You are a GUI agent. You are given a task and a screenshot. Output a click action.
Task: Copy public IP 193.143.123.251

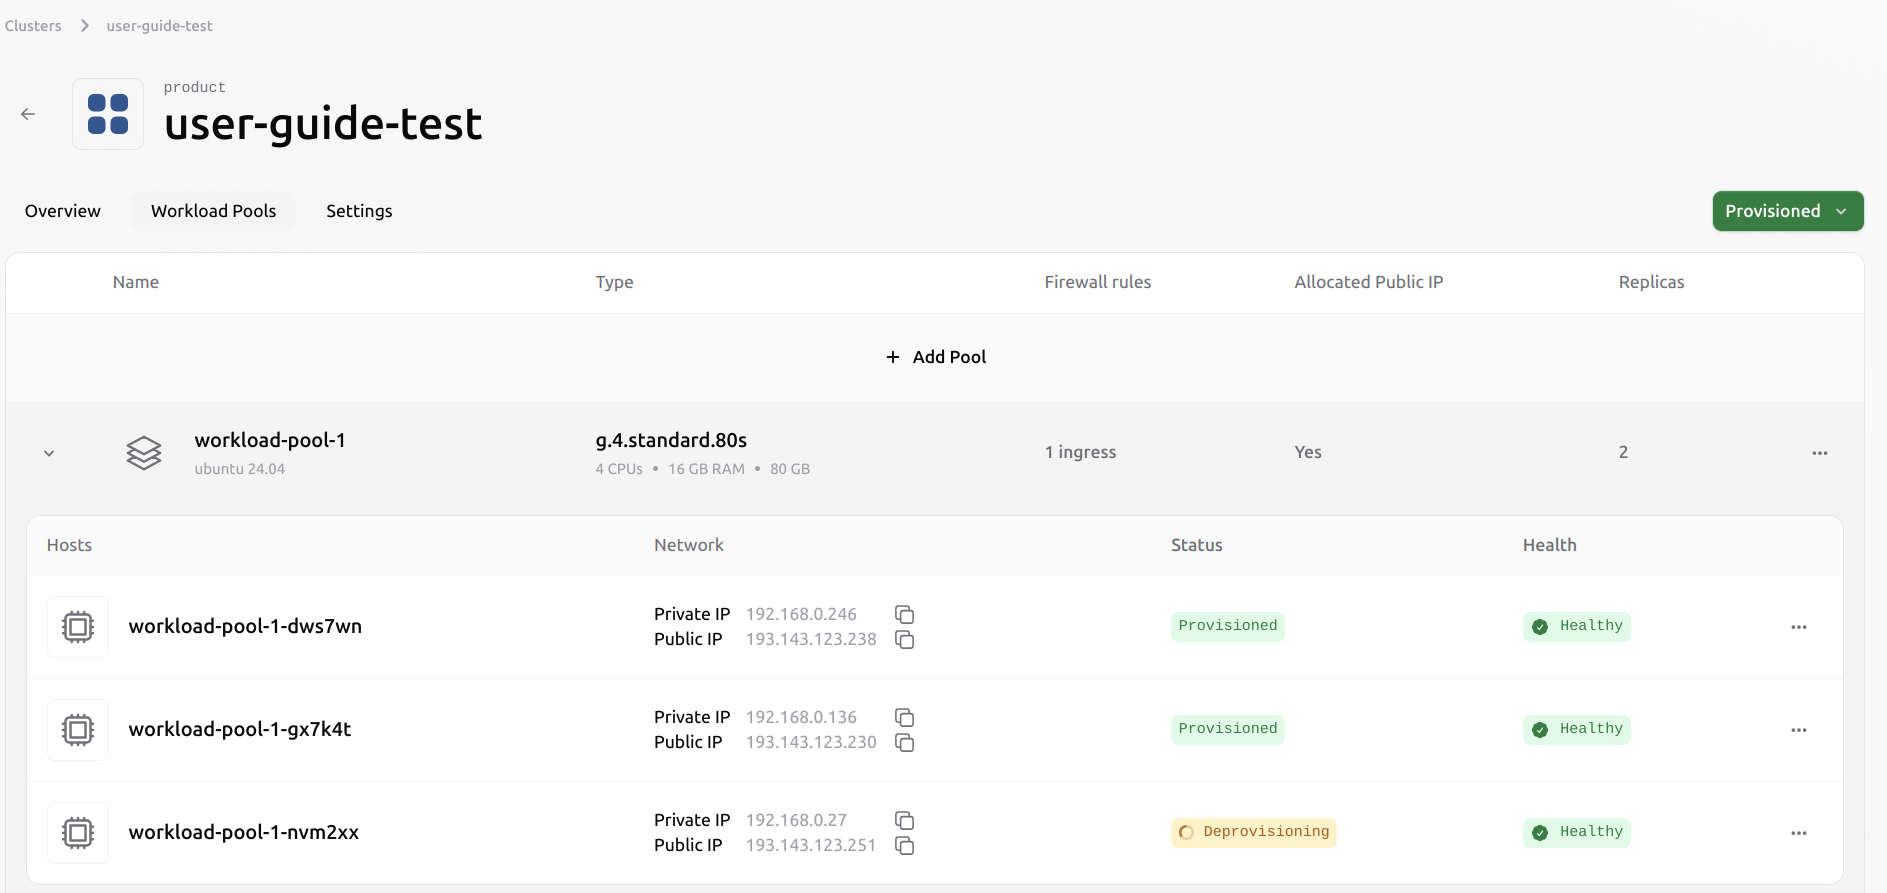pyautogui.click(x=905, y=845)
